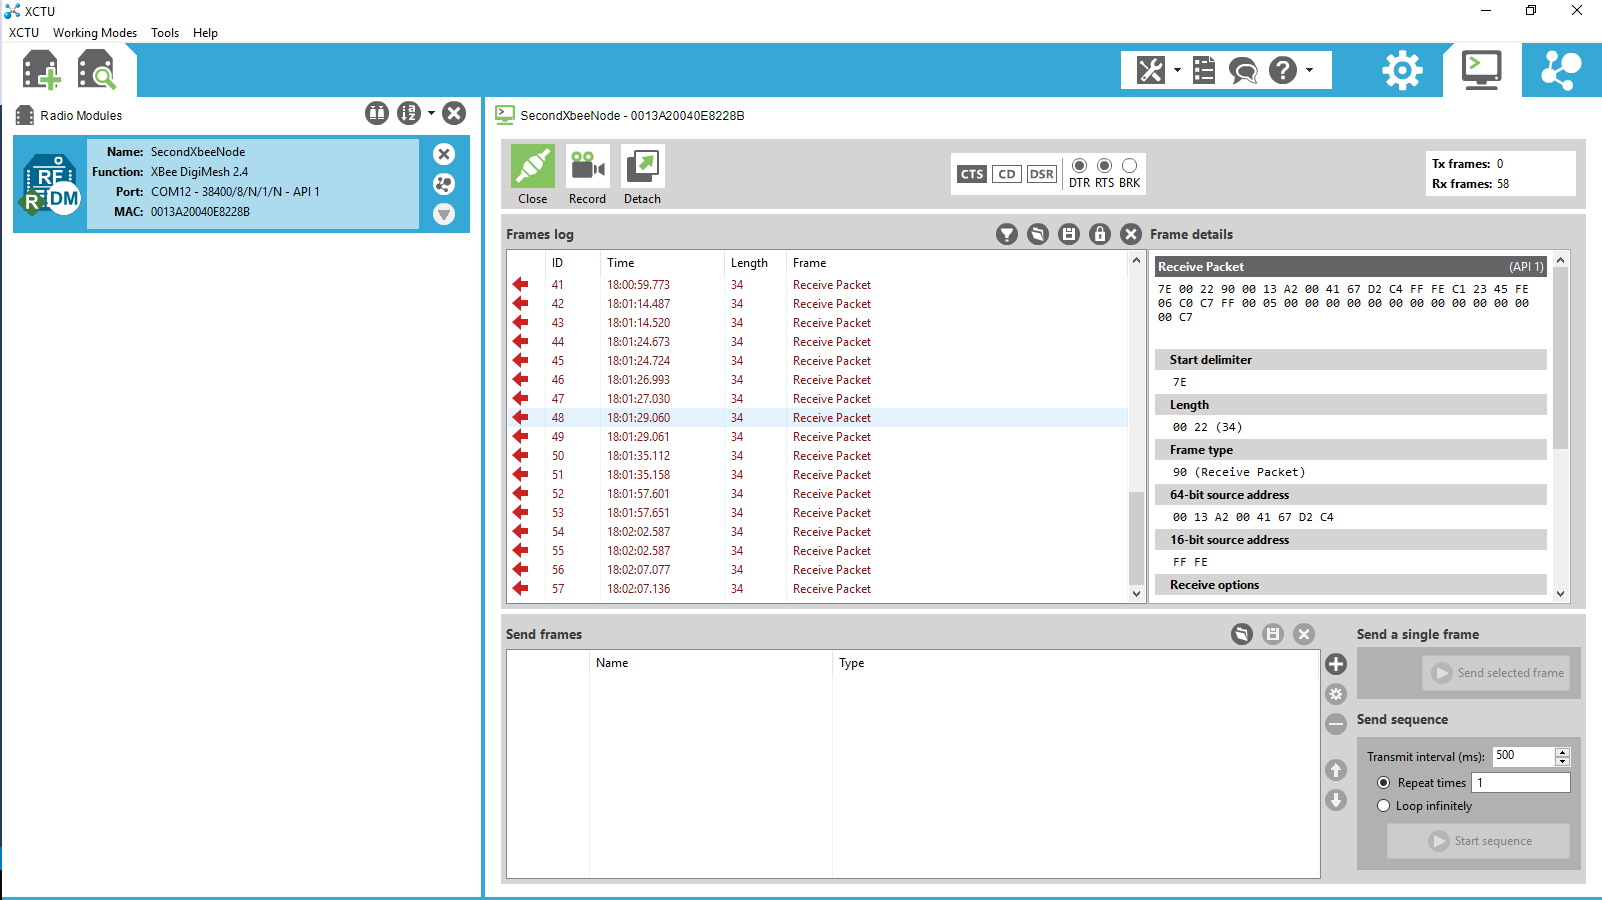1602x900 pixels.
Task: Click the sort modules list icon
Action: click(409, 113)
